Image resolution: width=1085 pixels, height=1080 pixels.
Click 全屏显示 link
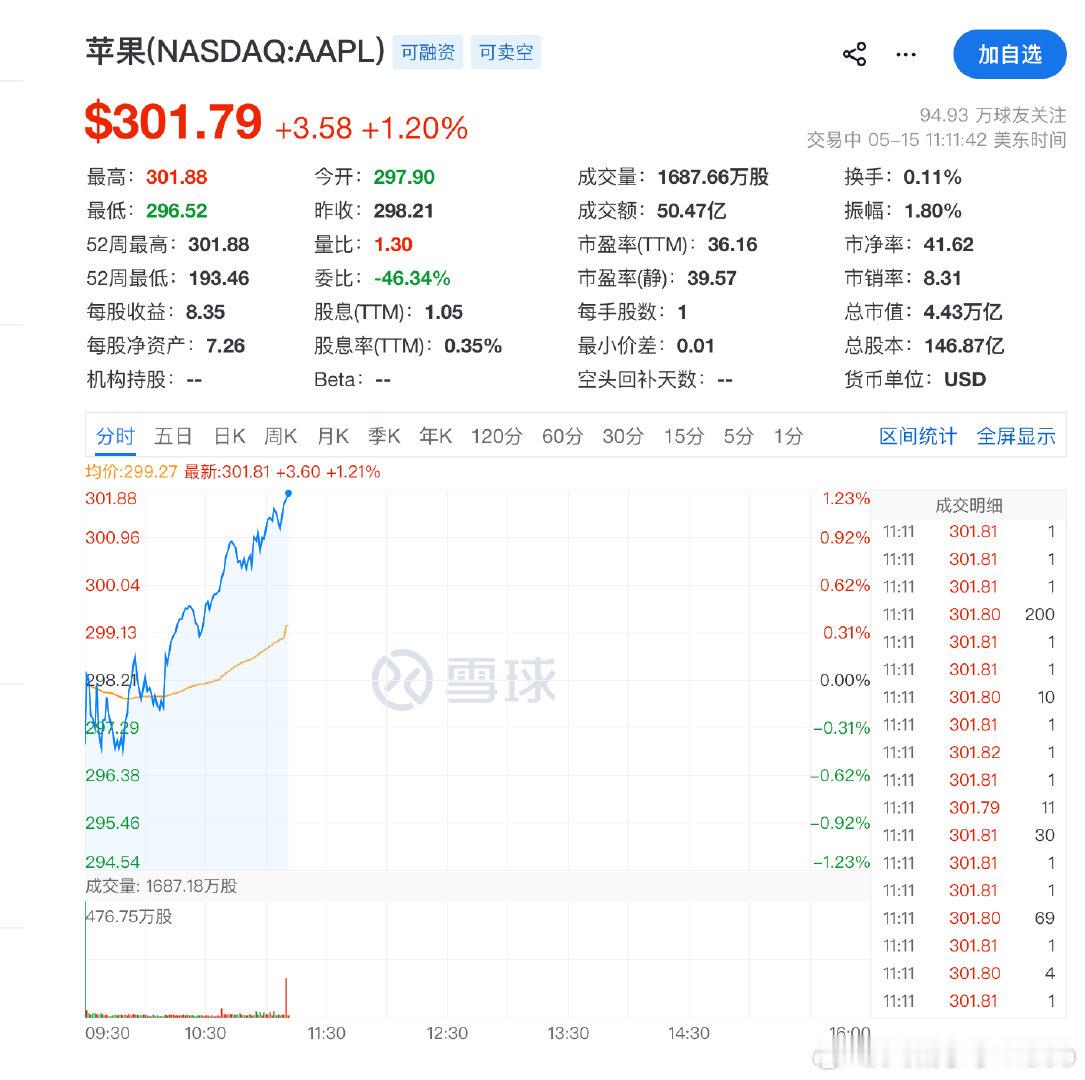pyautogui.click(x=1016, y=436)
